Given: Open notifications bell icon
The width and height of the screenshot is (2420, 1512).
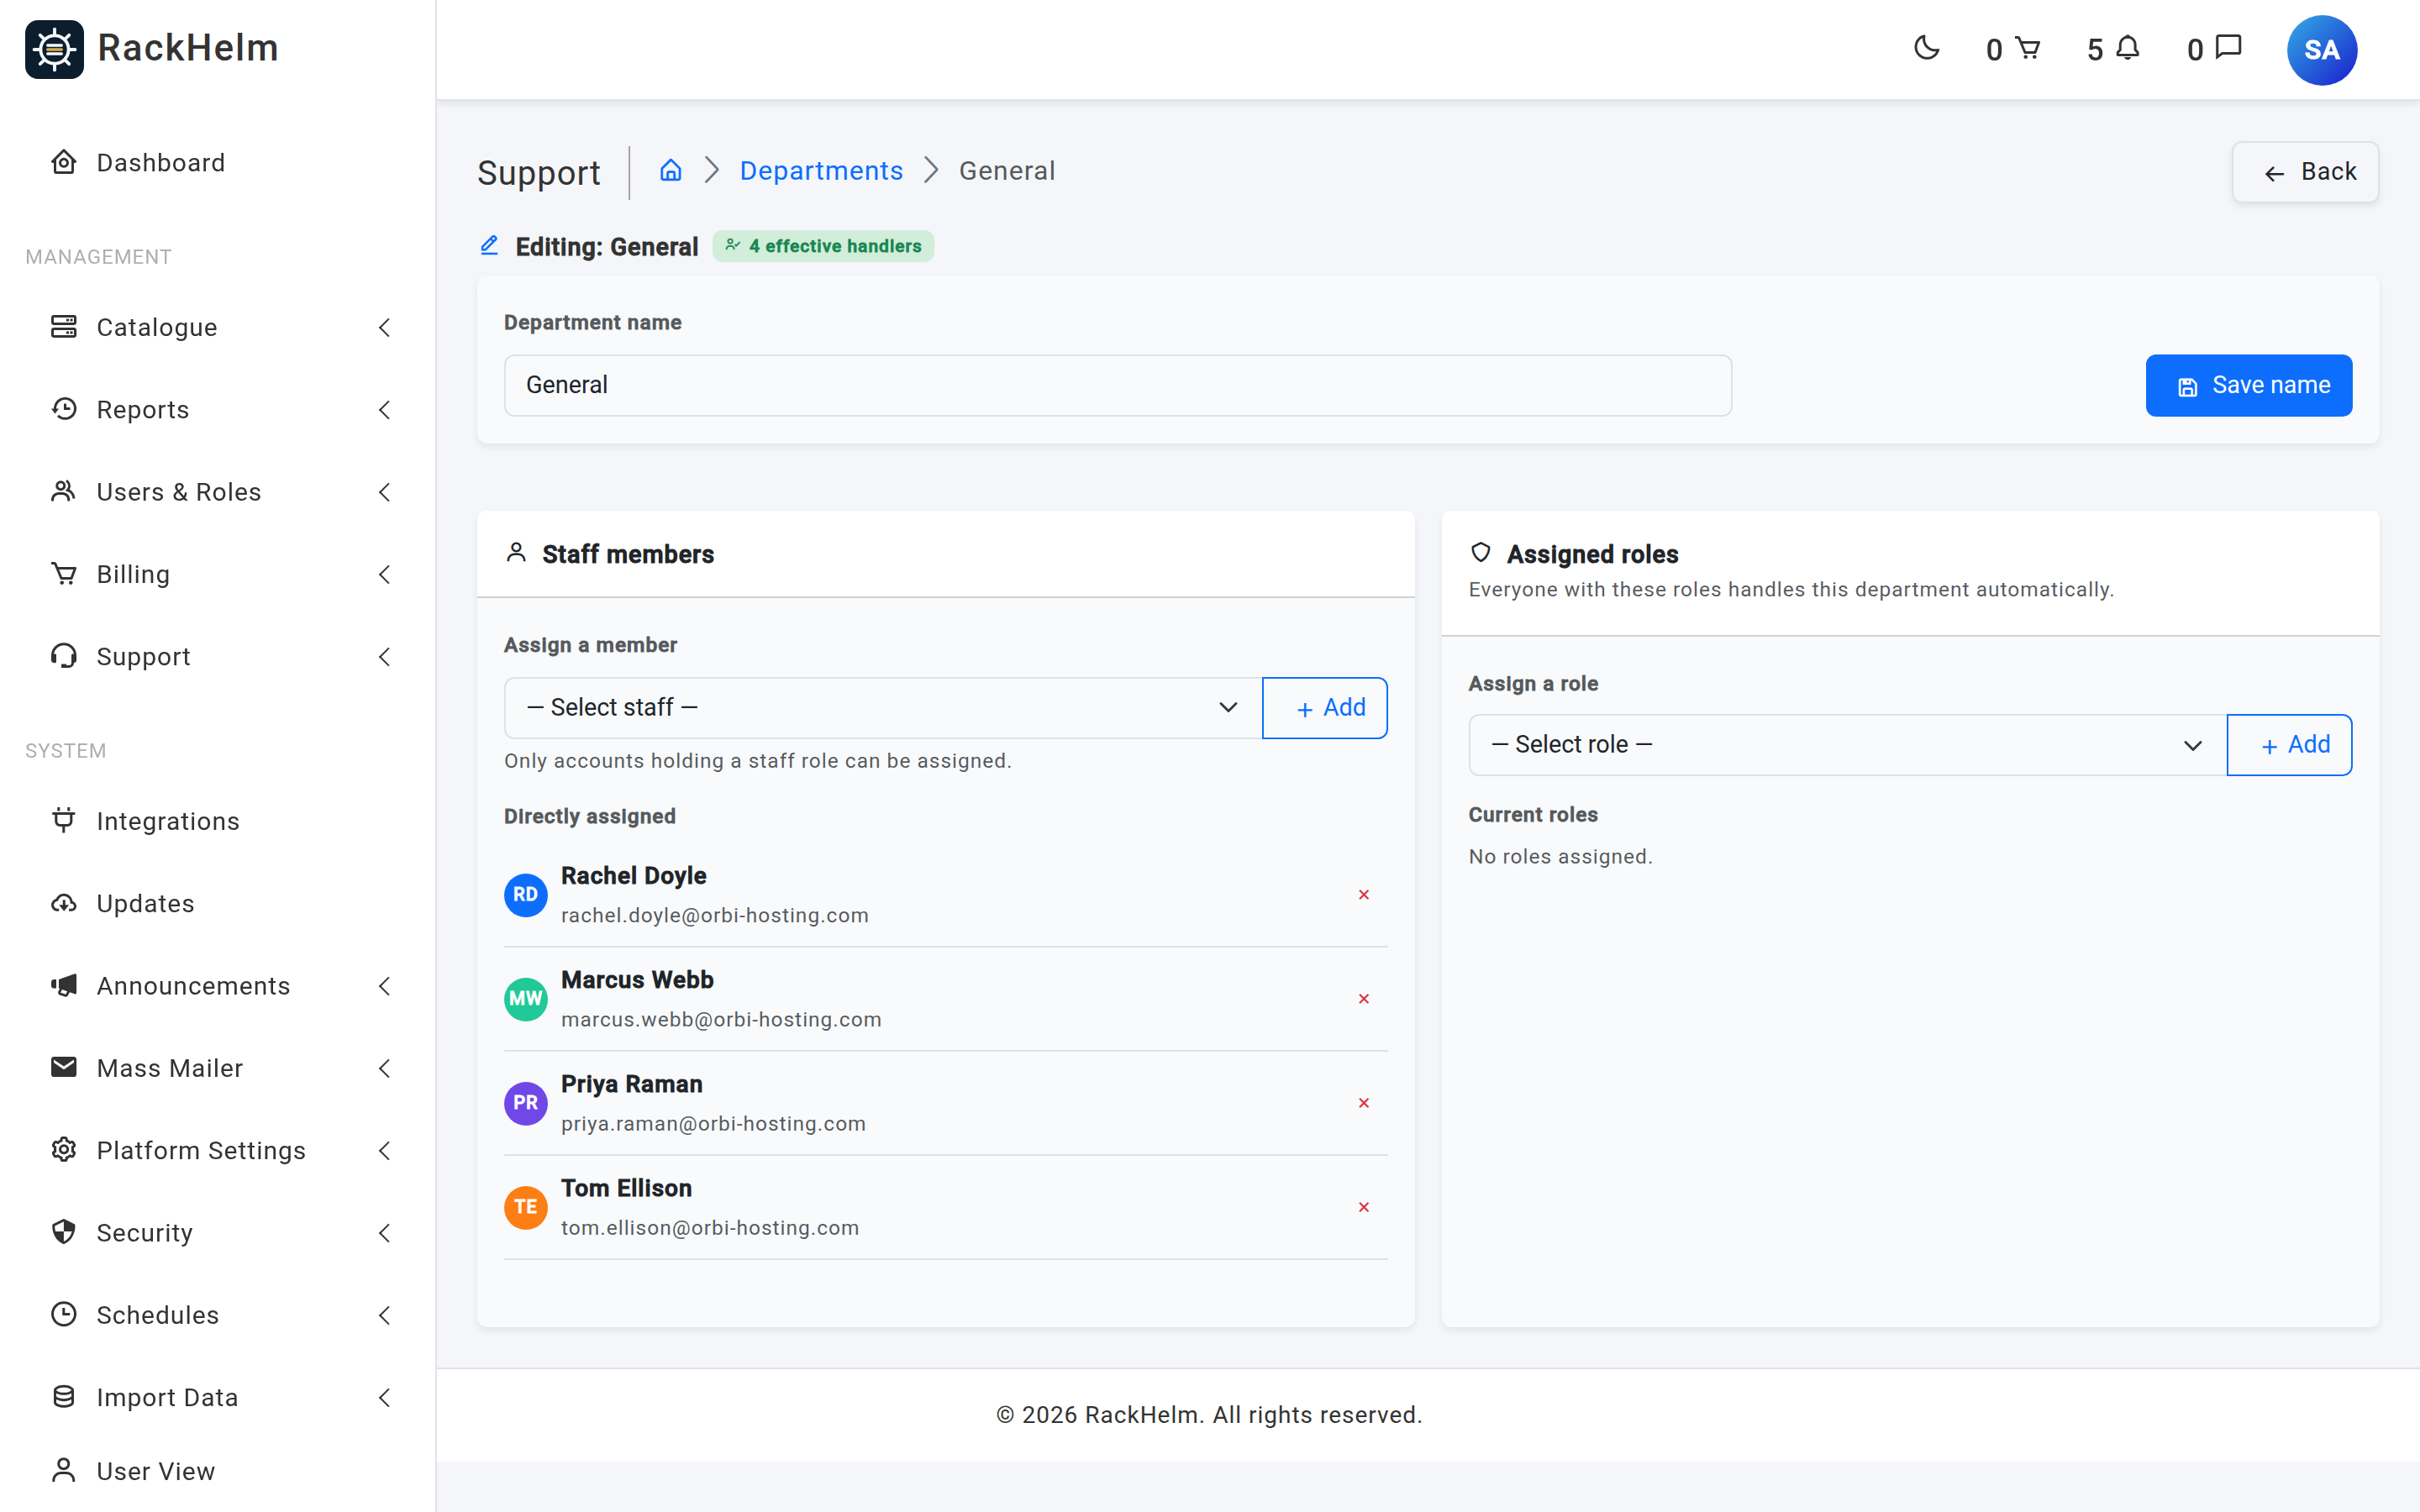Looking at the screenshot, I should (2128, 48).
